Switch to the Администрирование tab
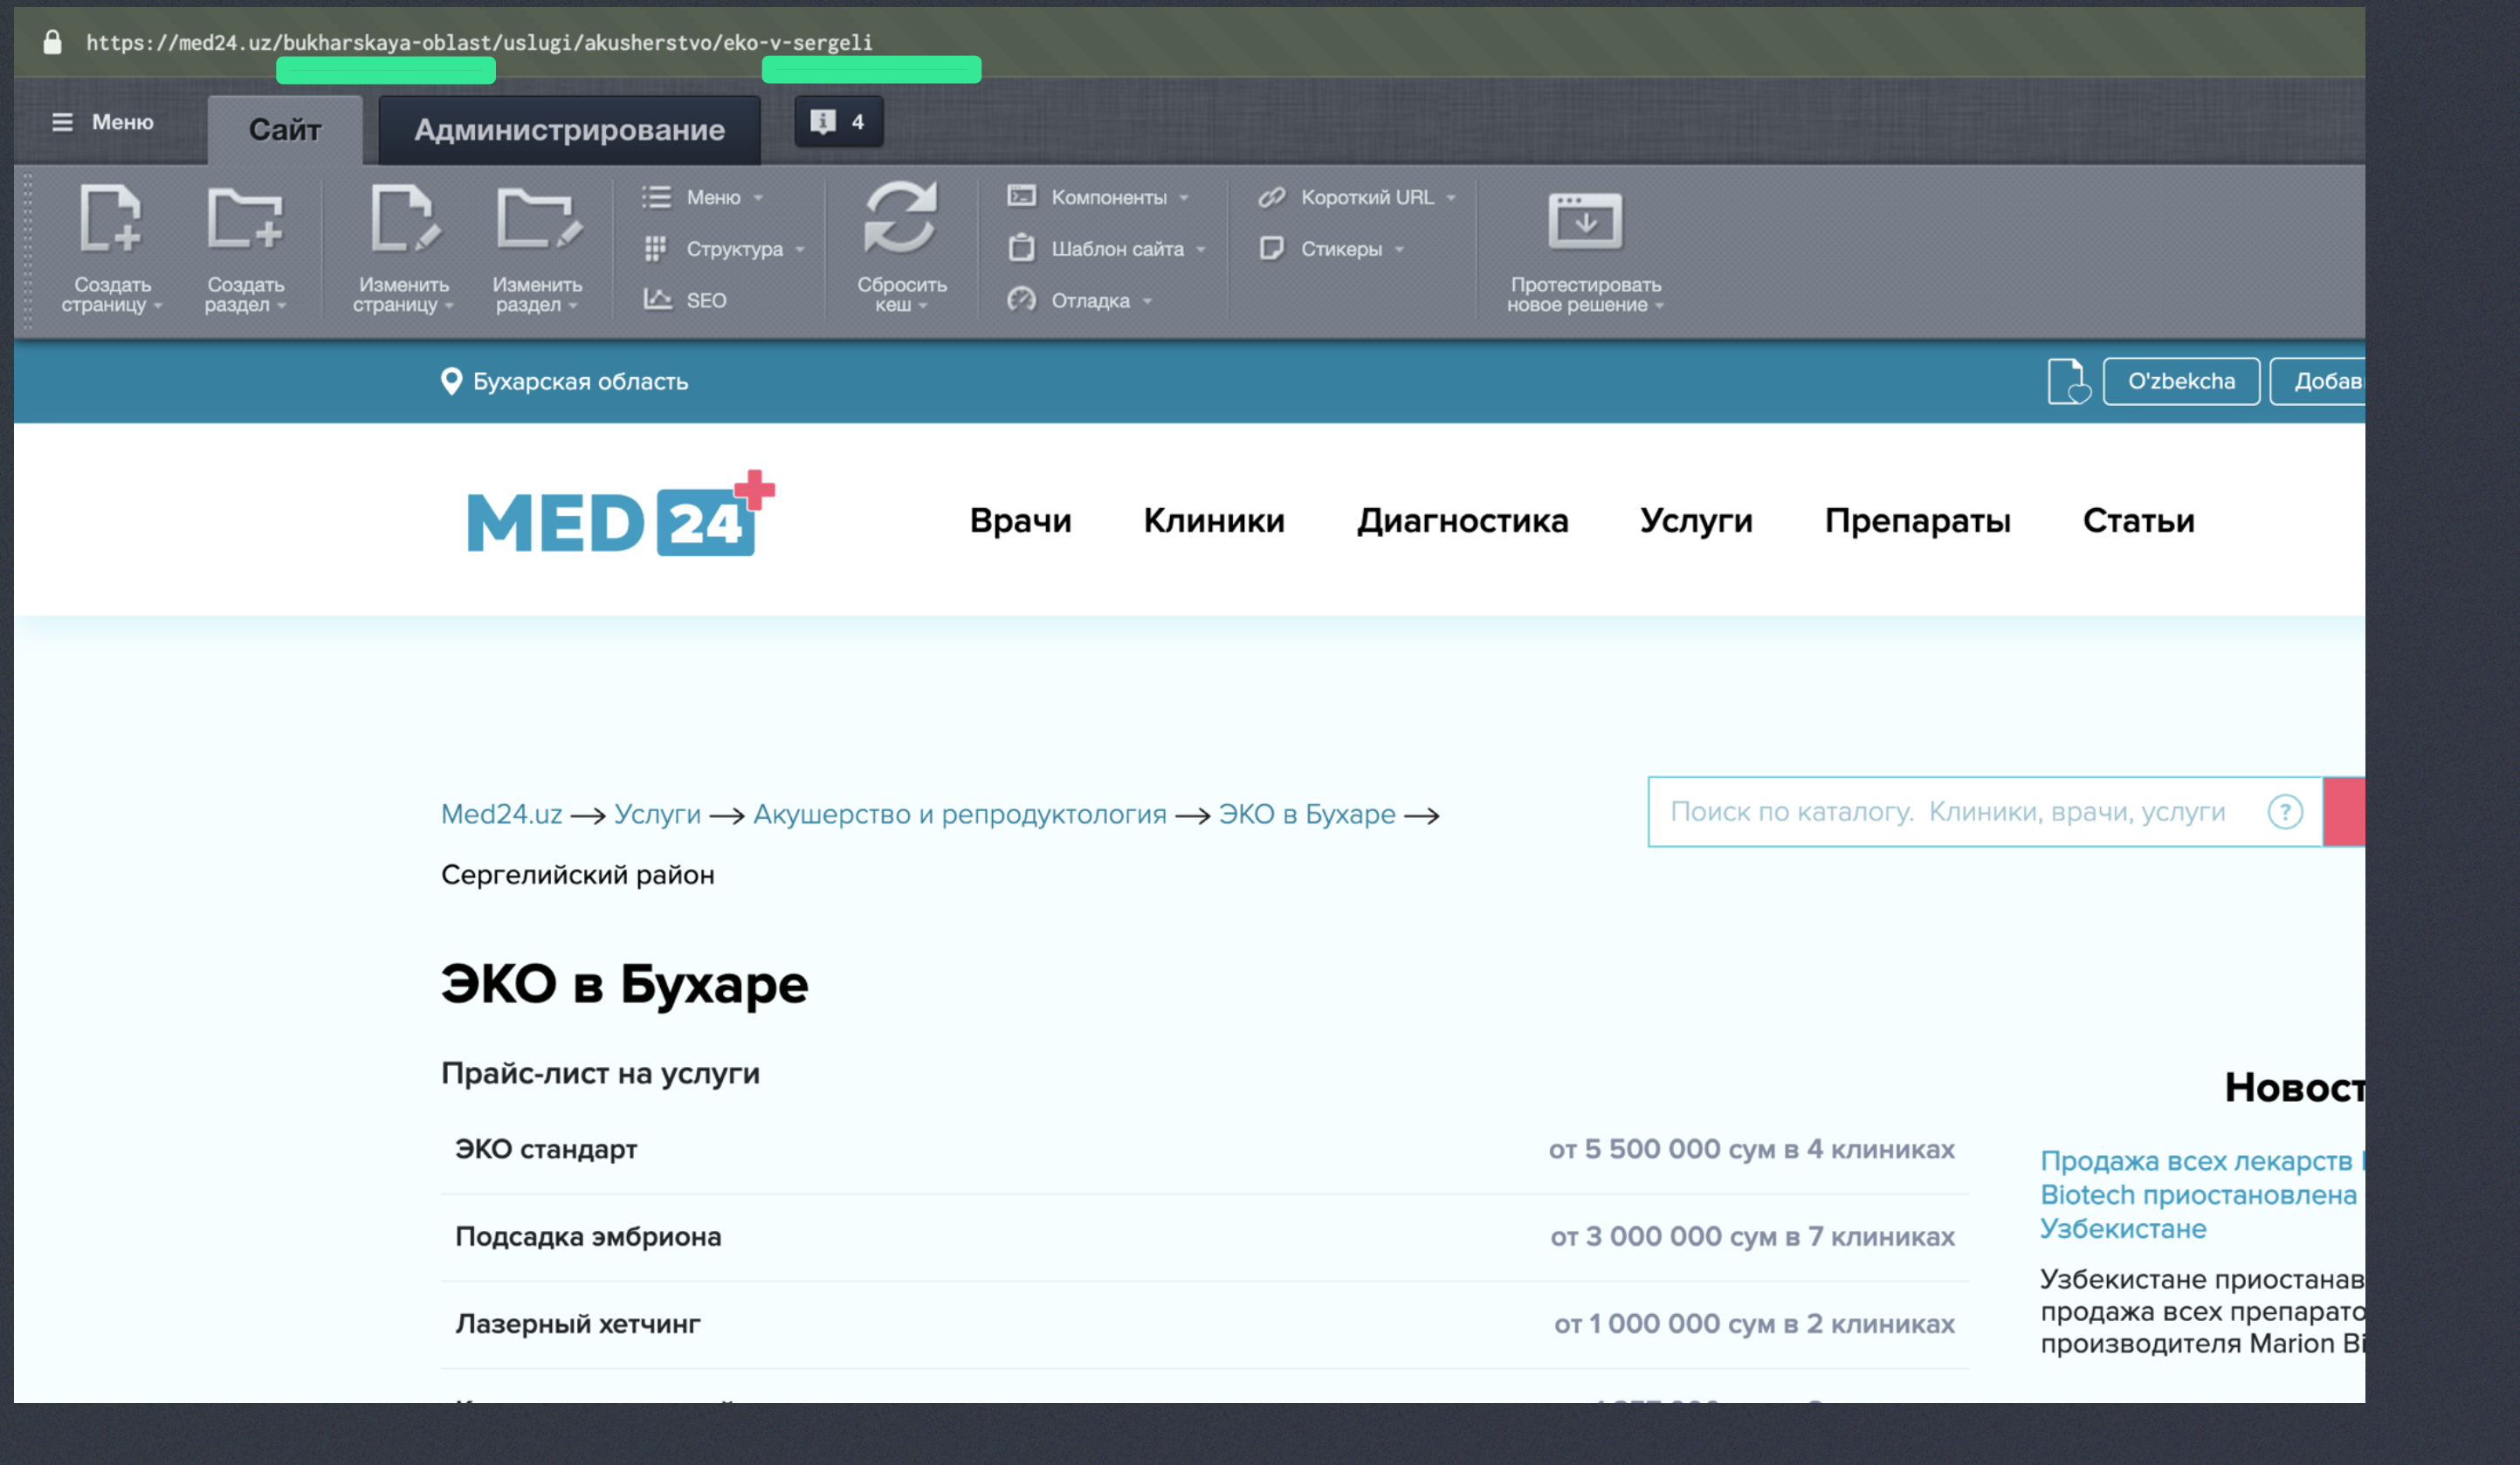Image resolution: width=2520 pixels, height=1465 pixels. pyautogui.click(x=569, y=129)
